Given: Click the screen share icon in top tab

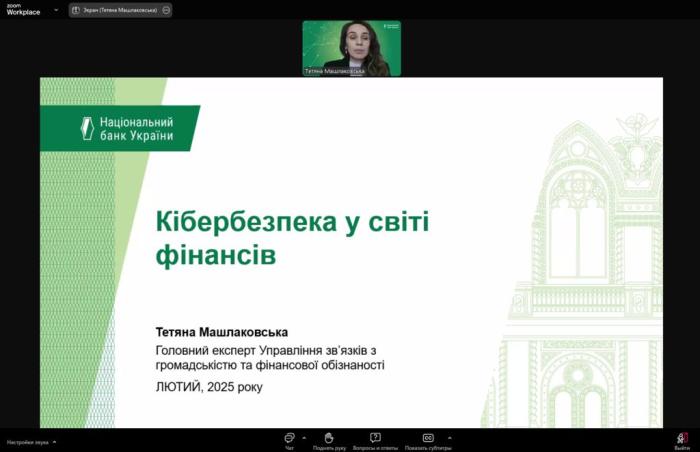Looking at the screenshot, I should 76,9.
